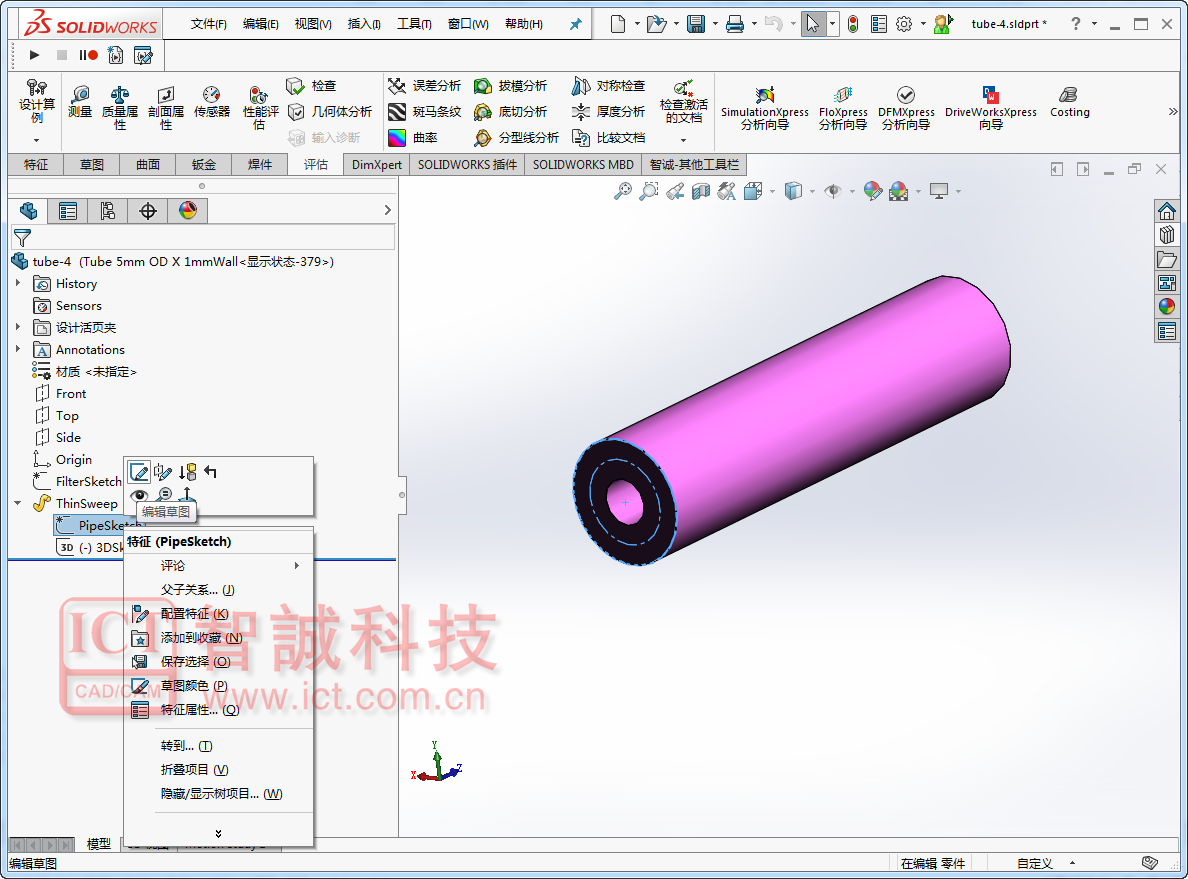Click the Edit Appearance color ball icon
This screenshot has width=1188, height=879.
(x=872, y=192)
